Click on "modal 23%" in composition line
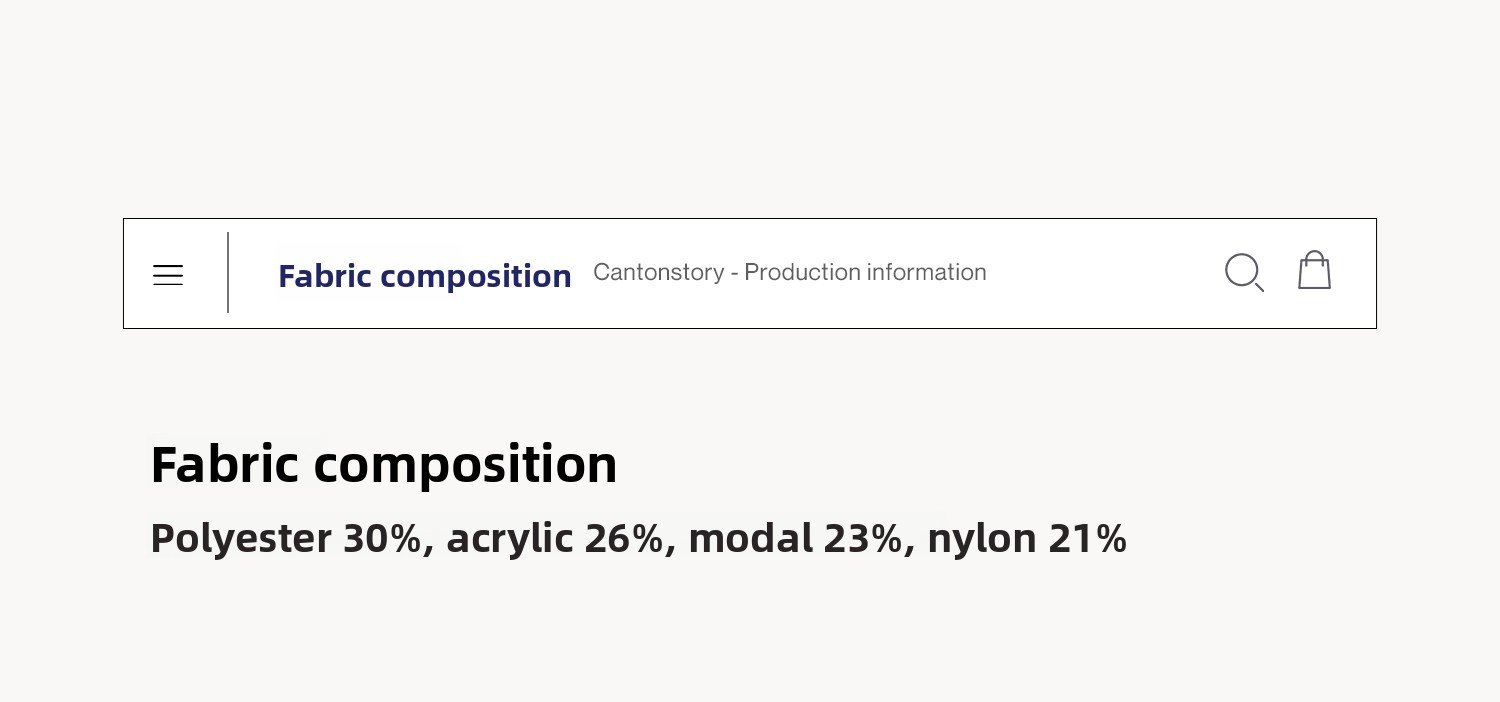The height and width of the screenshot is (702, 1500). 796,539
